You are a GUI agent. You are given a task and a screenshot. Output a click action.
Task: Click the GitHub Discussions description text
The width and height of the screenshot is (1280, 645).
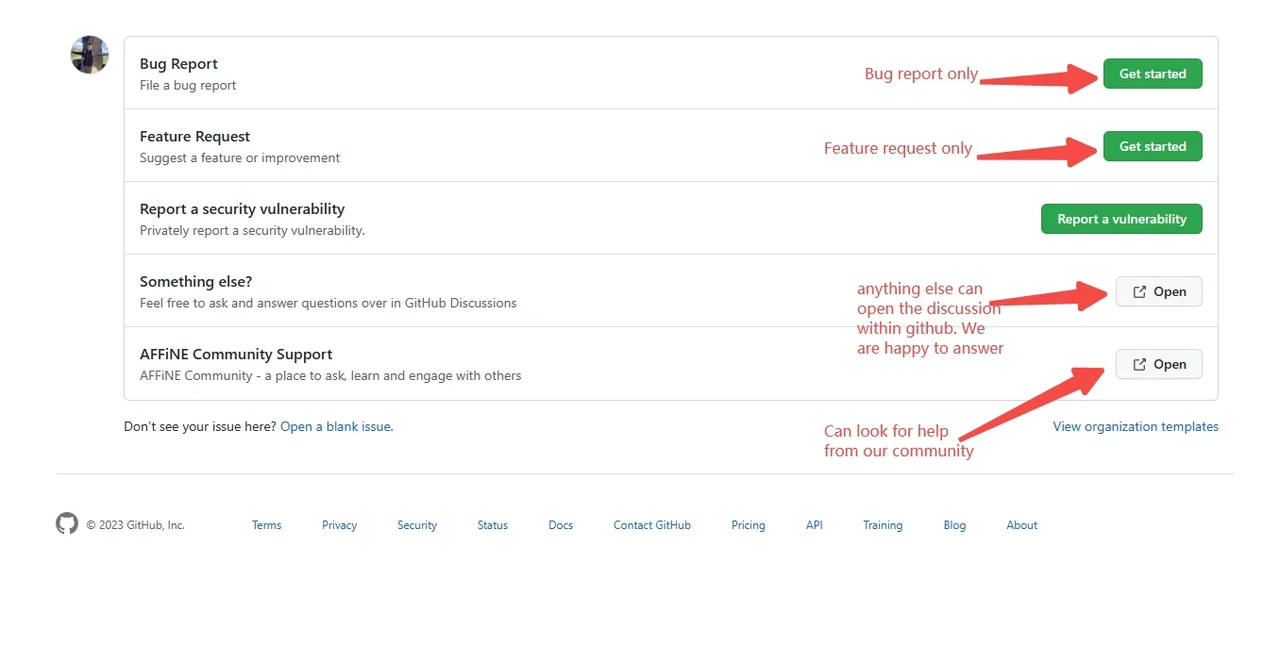click(x=328, y=303)
